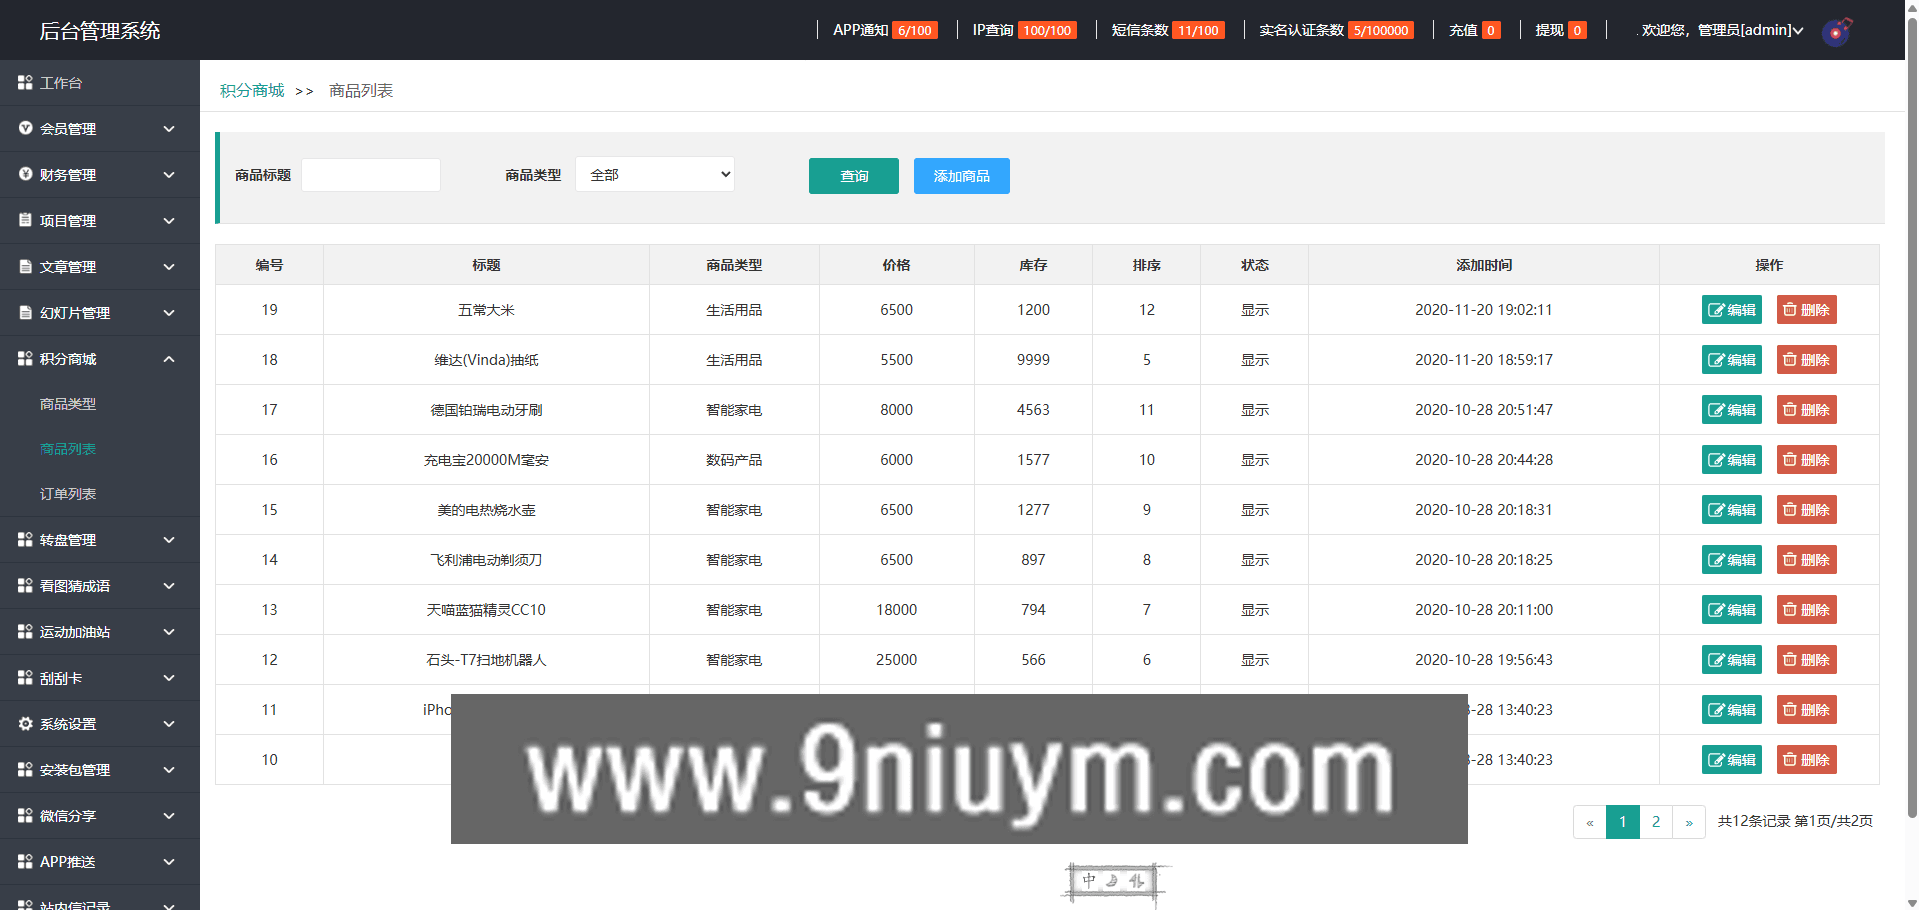Screen dimensions: 1919x910
Task: Click the 系统设置 gear icon
Action: (x=26, y=724)
